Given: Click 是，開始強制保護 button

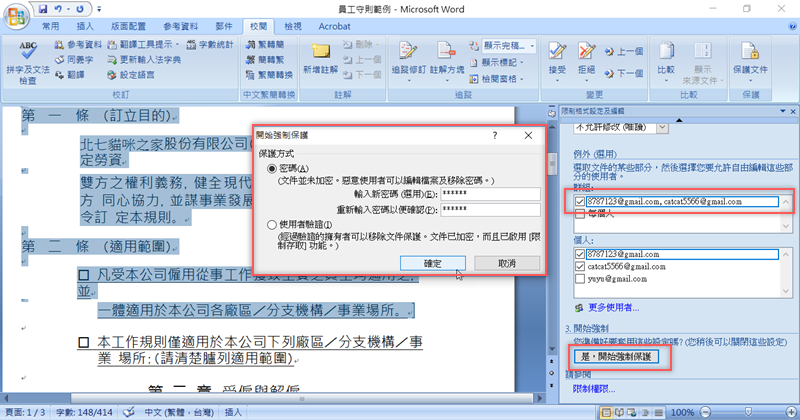Looking at the screenshot, I should pos(616,357).
